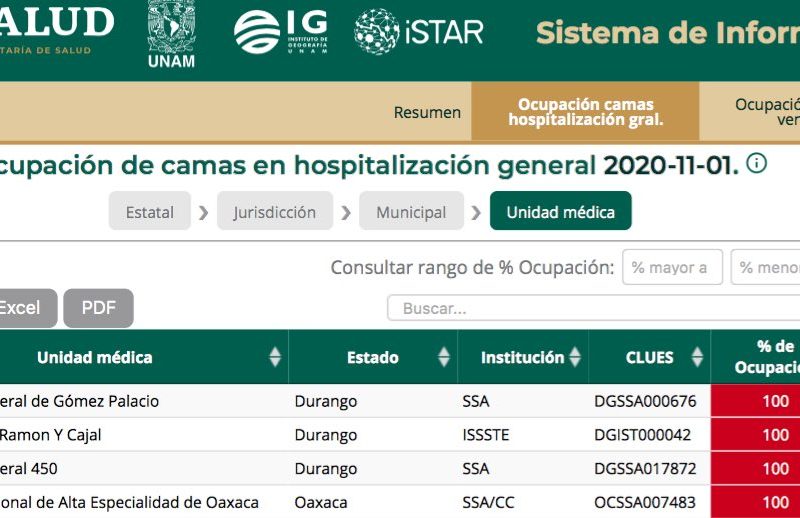800x518 pixels.
Task: Sort table by Institución column arrows
Action: (575, 357)
